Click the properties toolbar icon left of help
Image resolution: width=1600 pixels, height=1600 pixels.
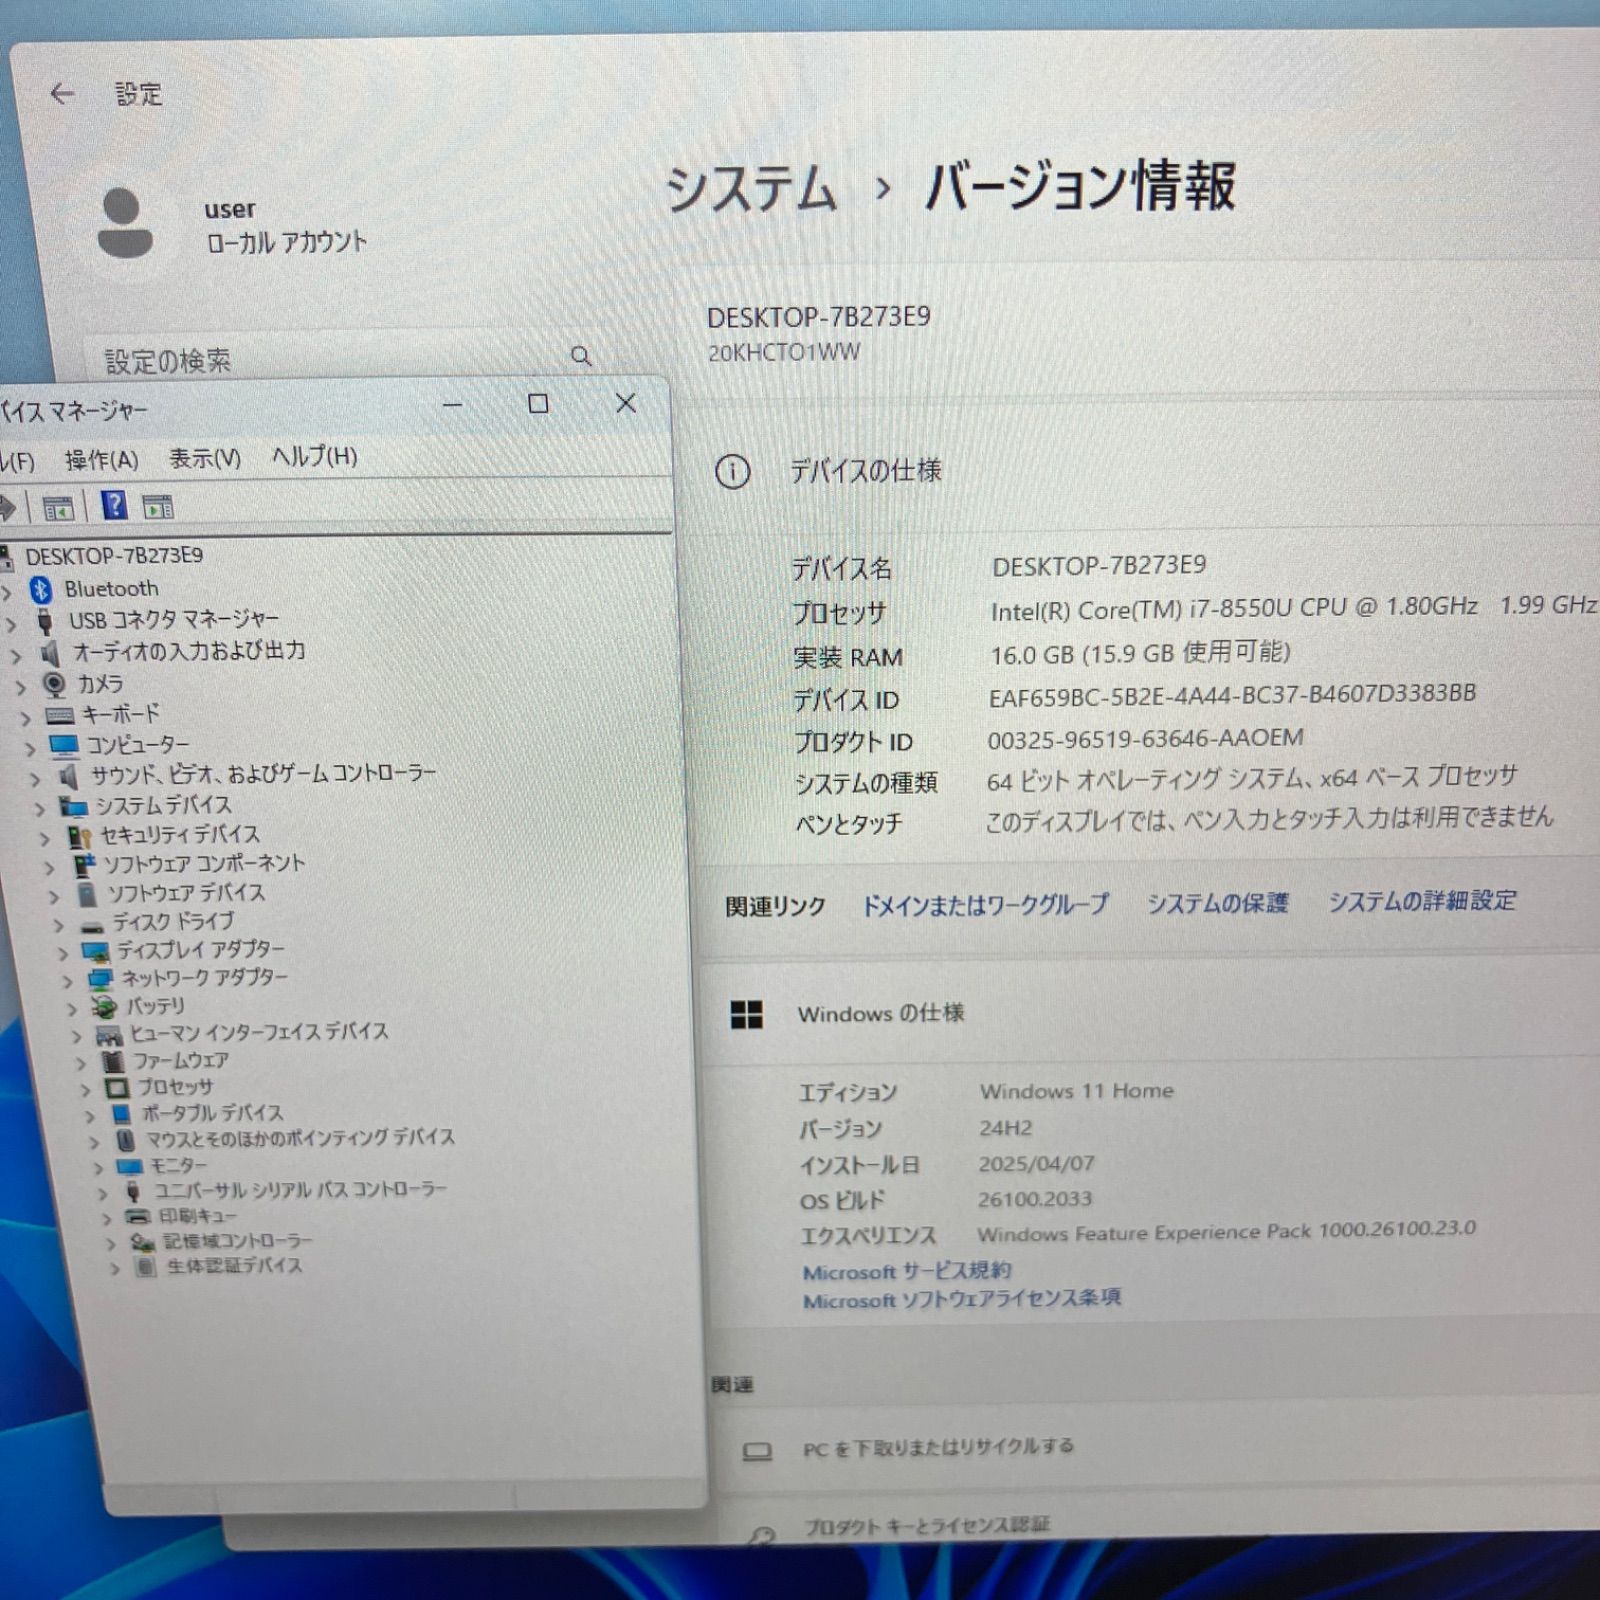tap(58, 508)
